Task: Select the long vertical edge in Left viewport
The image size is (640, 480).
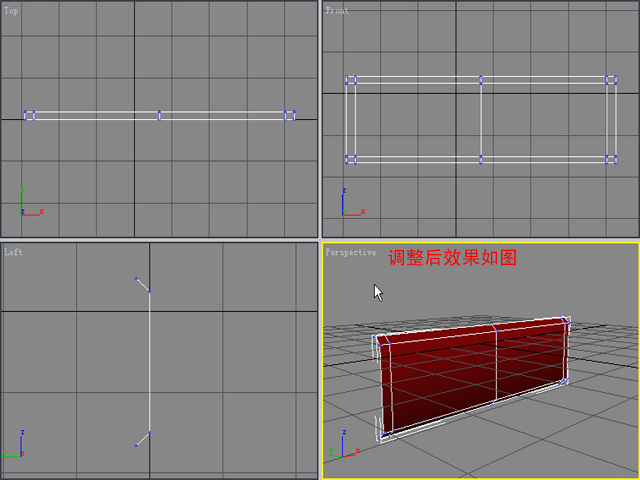Action: pyautogui.click(x=149, y=362)
